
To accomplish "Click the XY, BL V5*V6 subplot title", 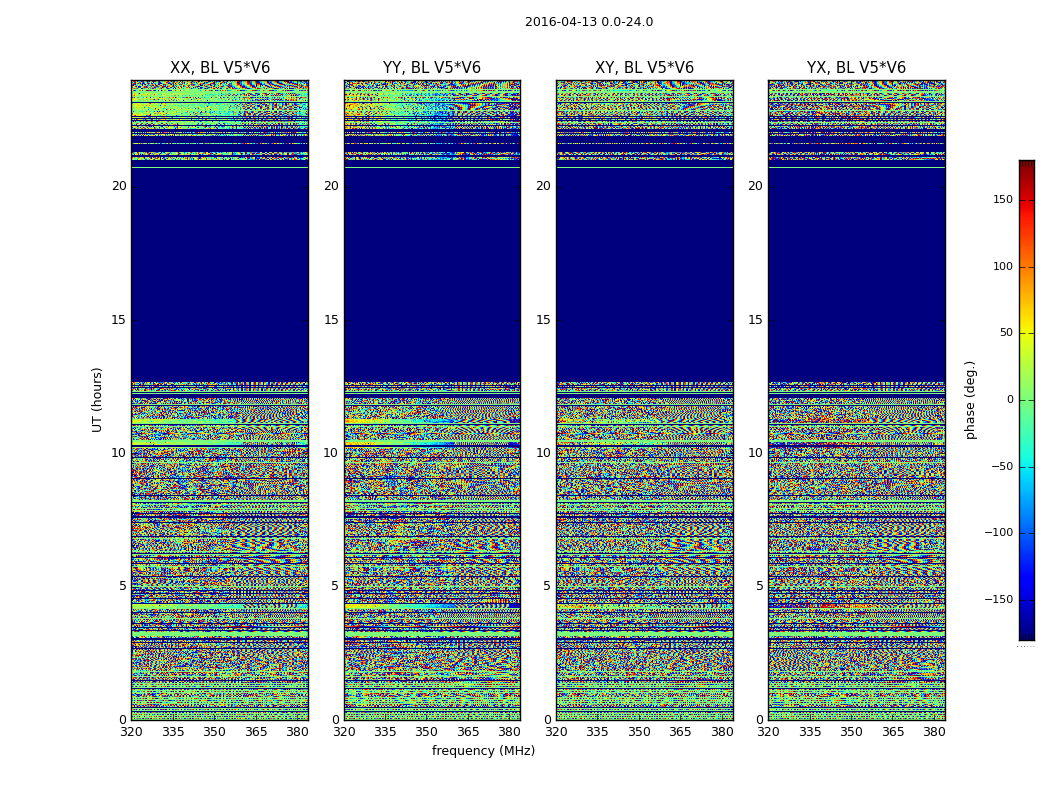I will click(x=644, y=68).
